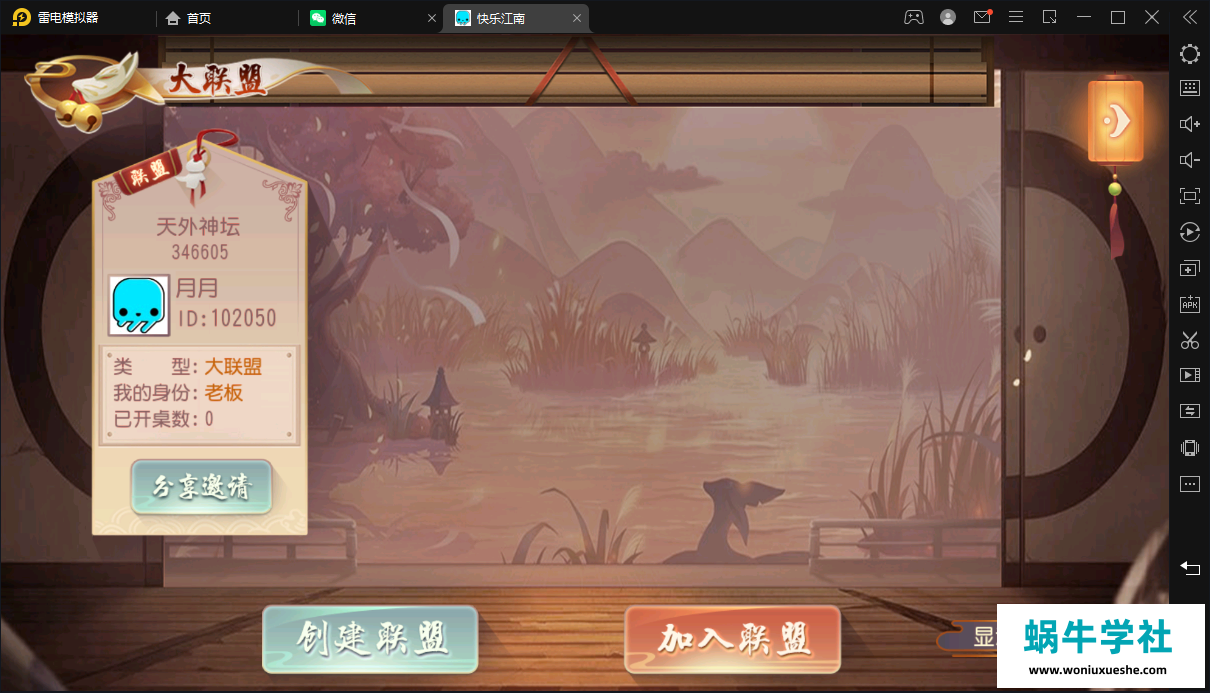Check messages via the mail icon

click(x=982, y=17)
